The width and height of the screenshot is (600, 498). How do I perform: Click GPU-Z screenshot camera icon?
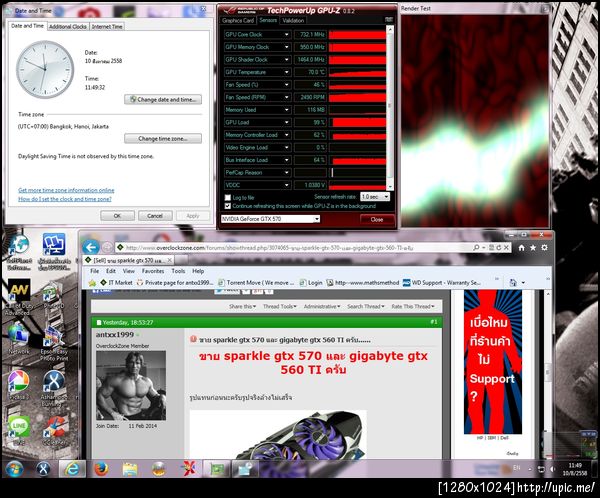click(x=389, y=20)
